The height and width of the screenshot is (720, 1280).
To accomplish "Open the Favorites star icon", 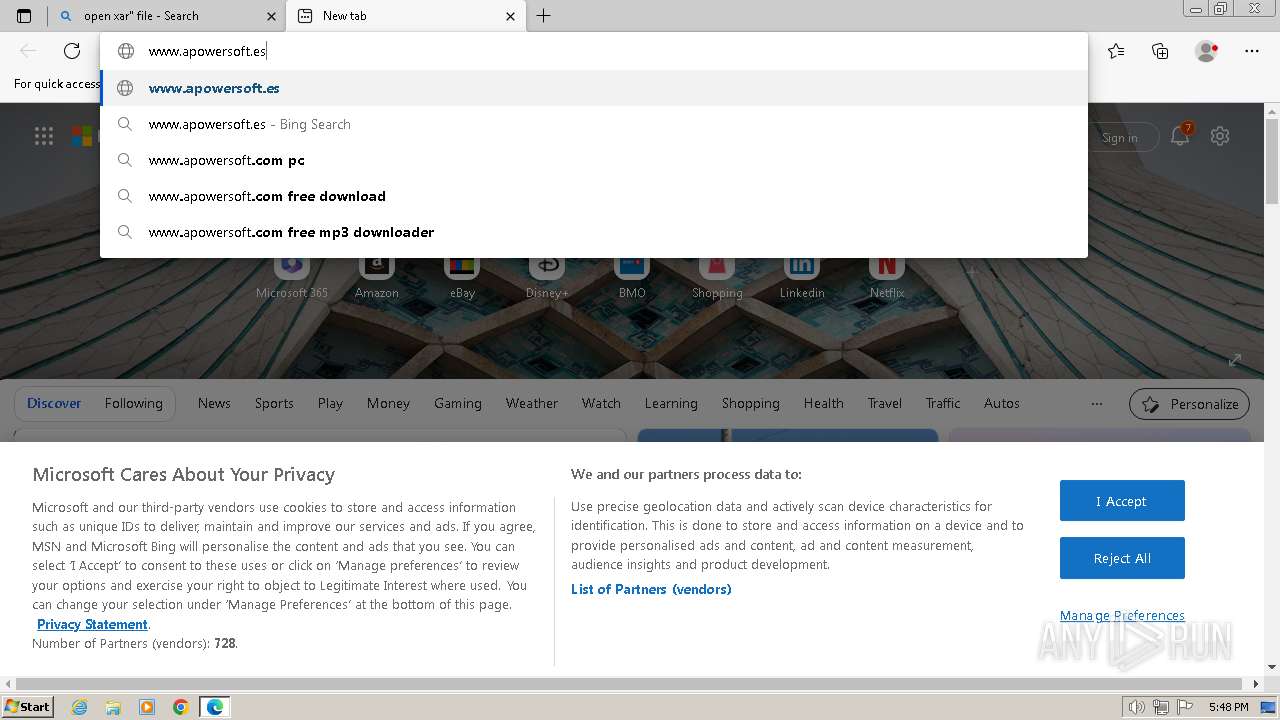I will (1116, 51).
